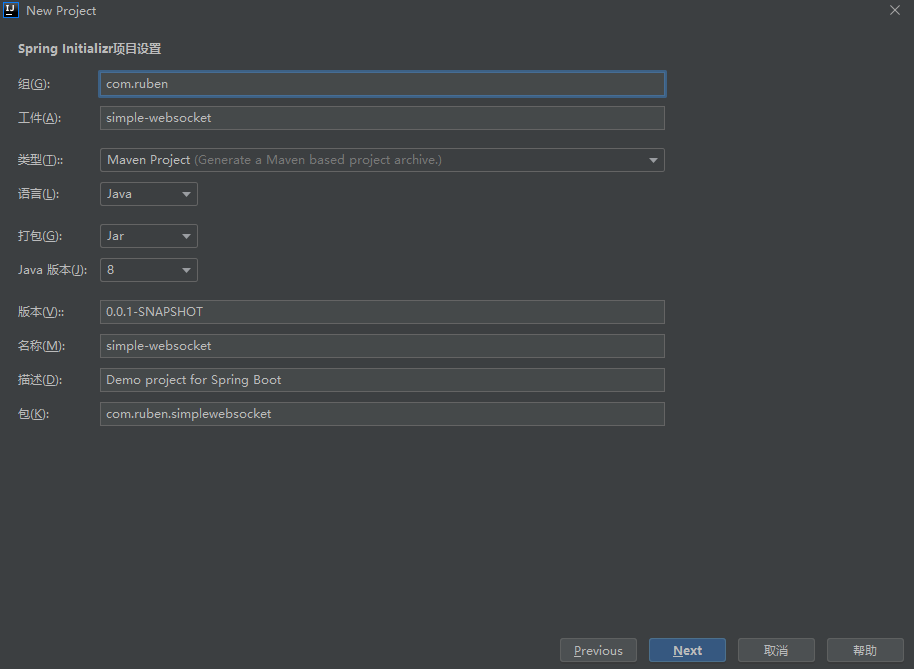Click the Spring Initializr项目设置 heading

(x=89, y=48)
